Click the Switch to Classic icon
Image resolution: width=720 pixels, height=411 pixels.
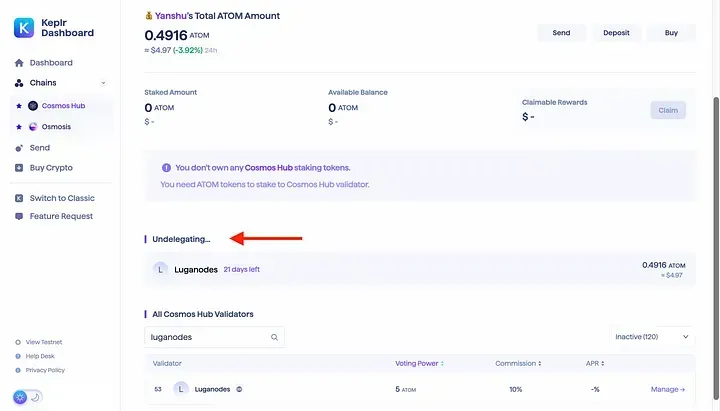[x=19, y=198]
